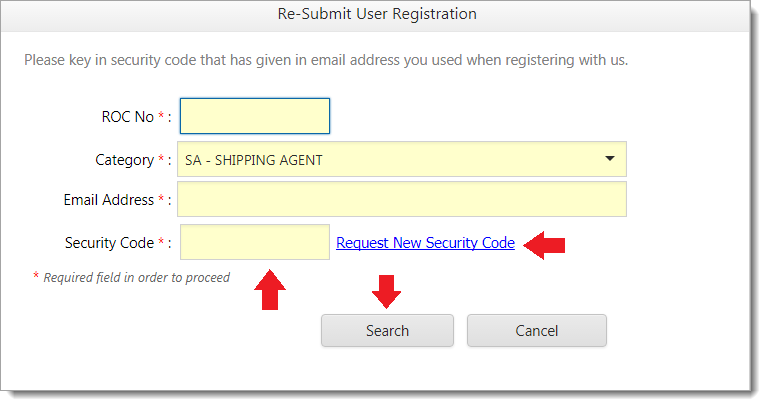Click into the Security Code field
This screenshot has width=766, height=406.
click(254, 242)
